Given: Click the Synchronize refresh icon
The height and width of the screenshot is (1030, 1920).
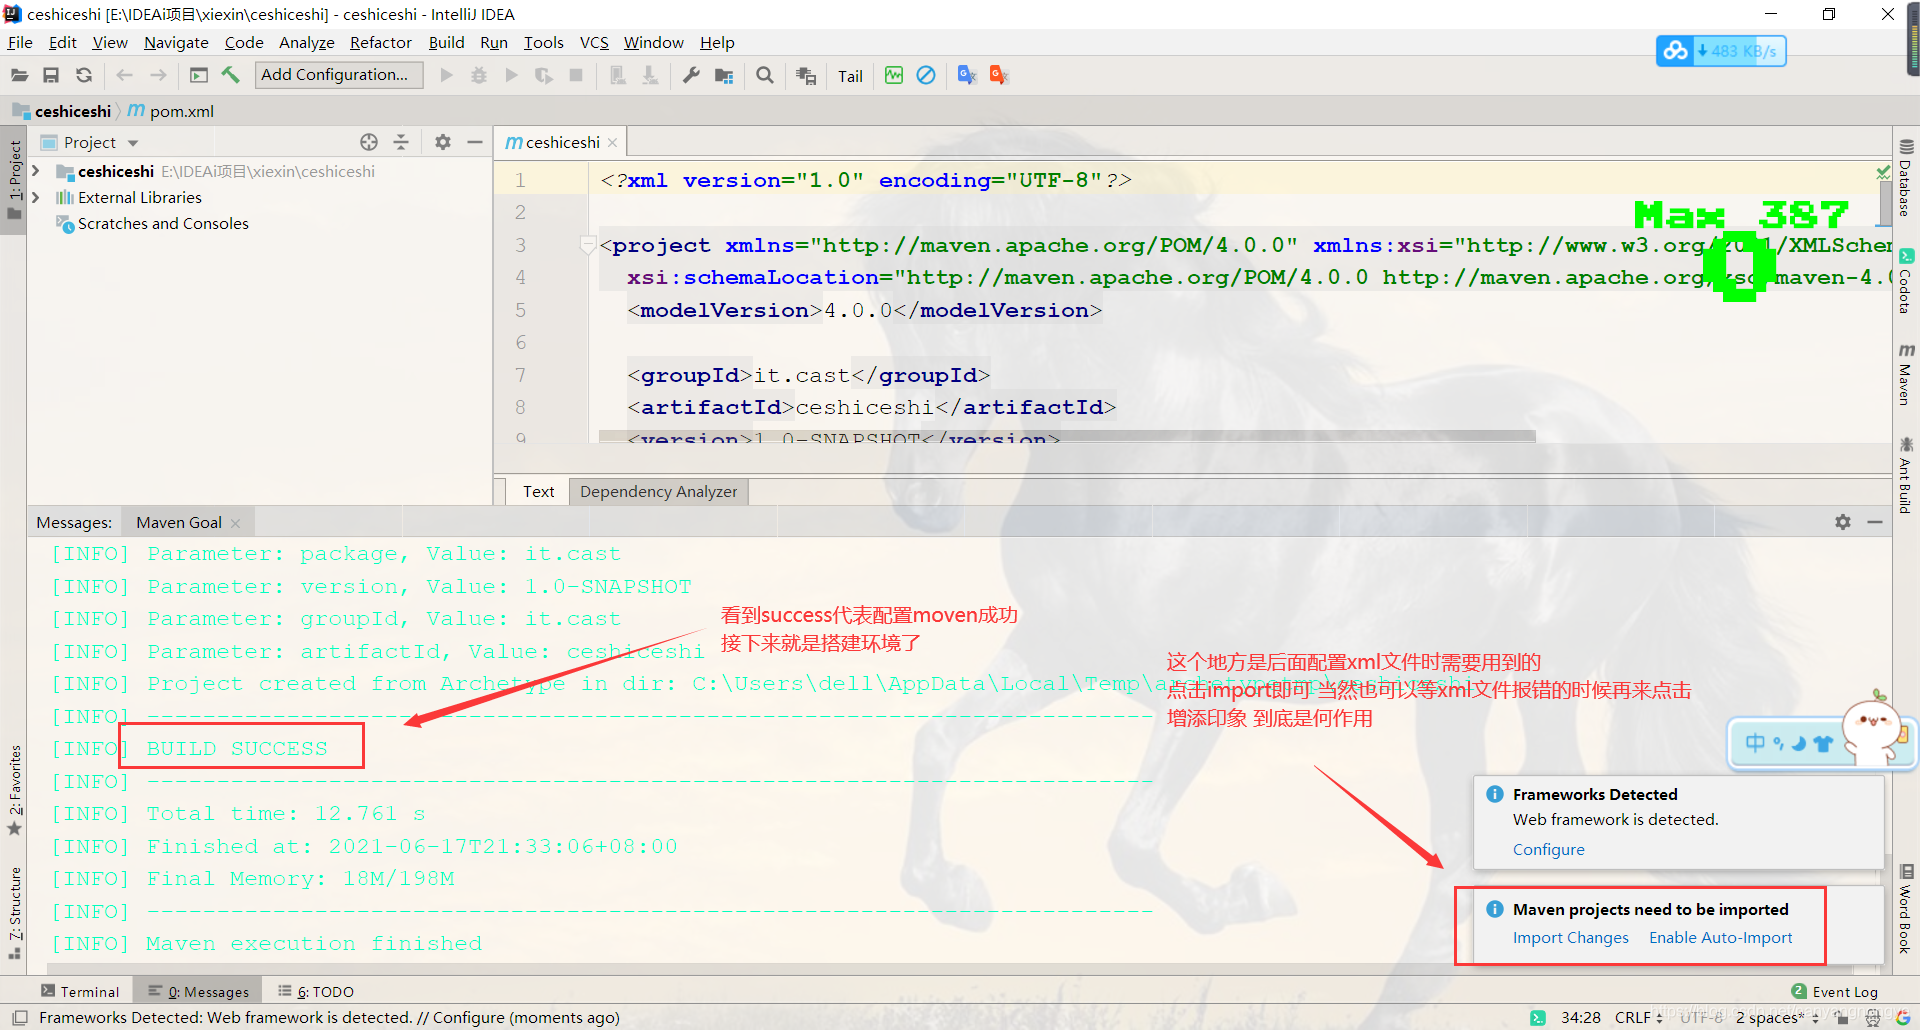Looking at the screenshot, I should 84,75.
